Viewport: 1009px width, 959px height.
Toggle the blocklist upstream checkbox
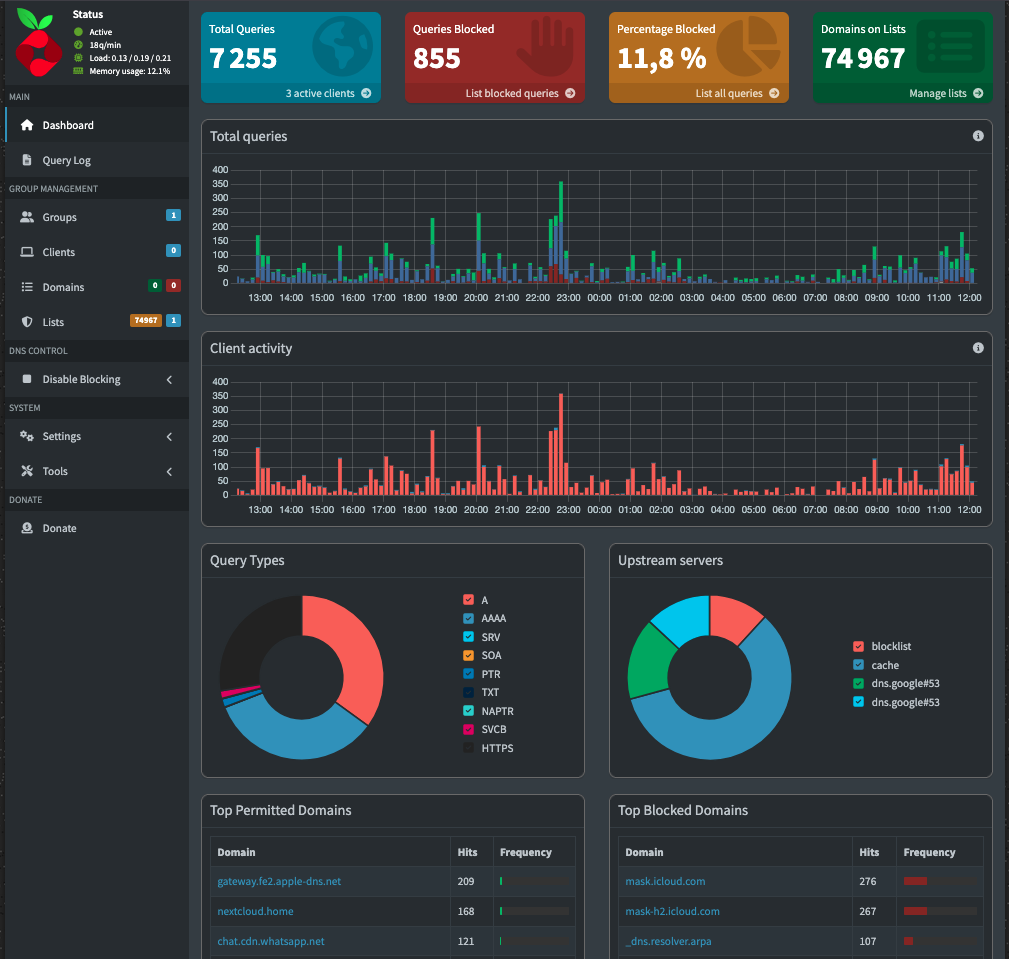[858, 646]
